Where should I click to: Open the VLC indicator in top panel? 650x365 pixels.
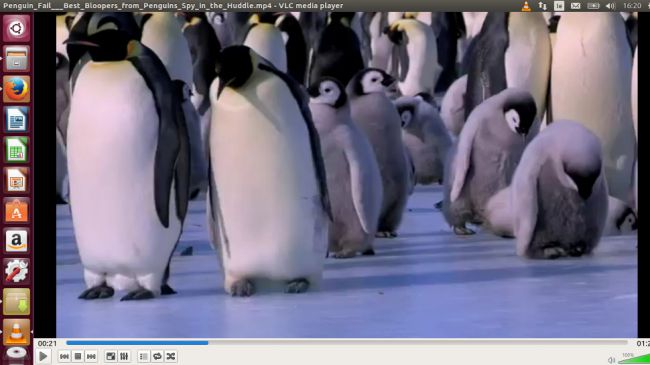526,6
